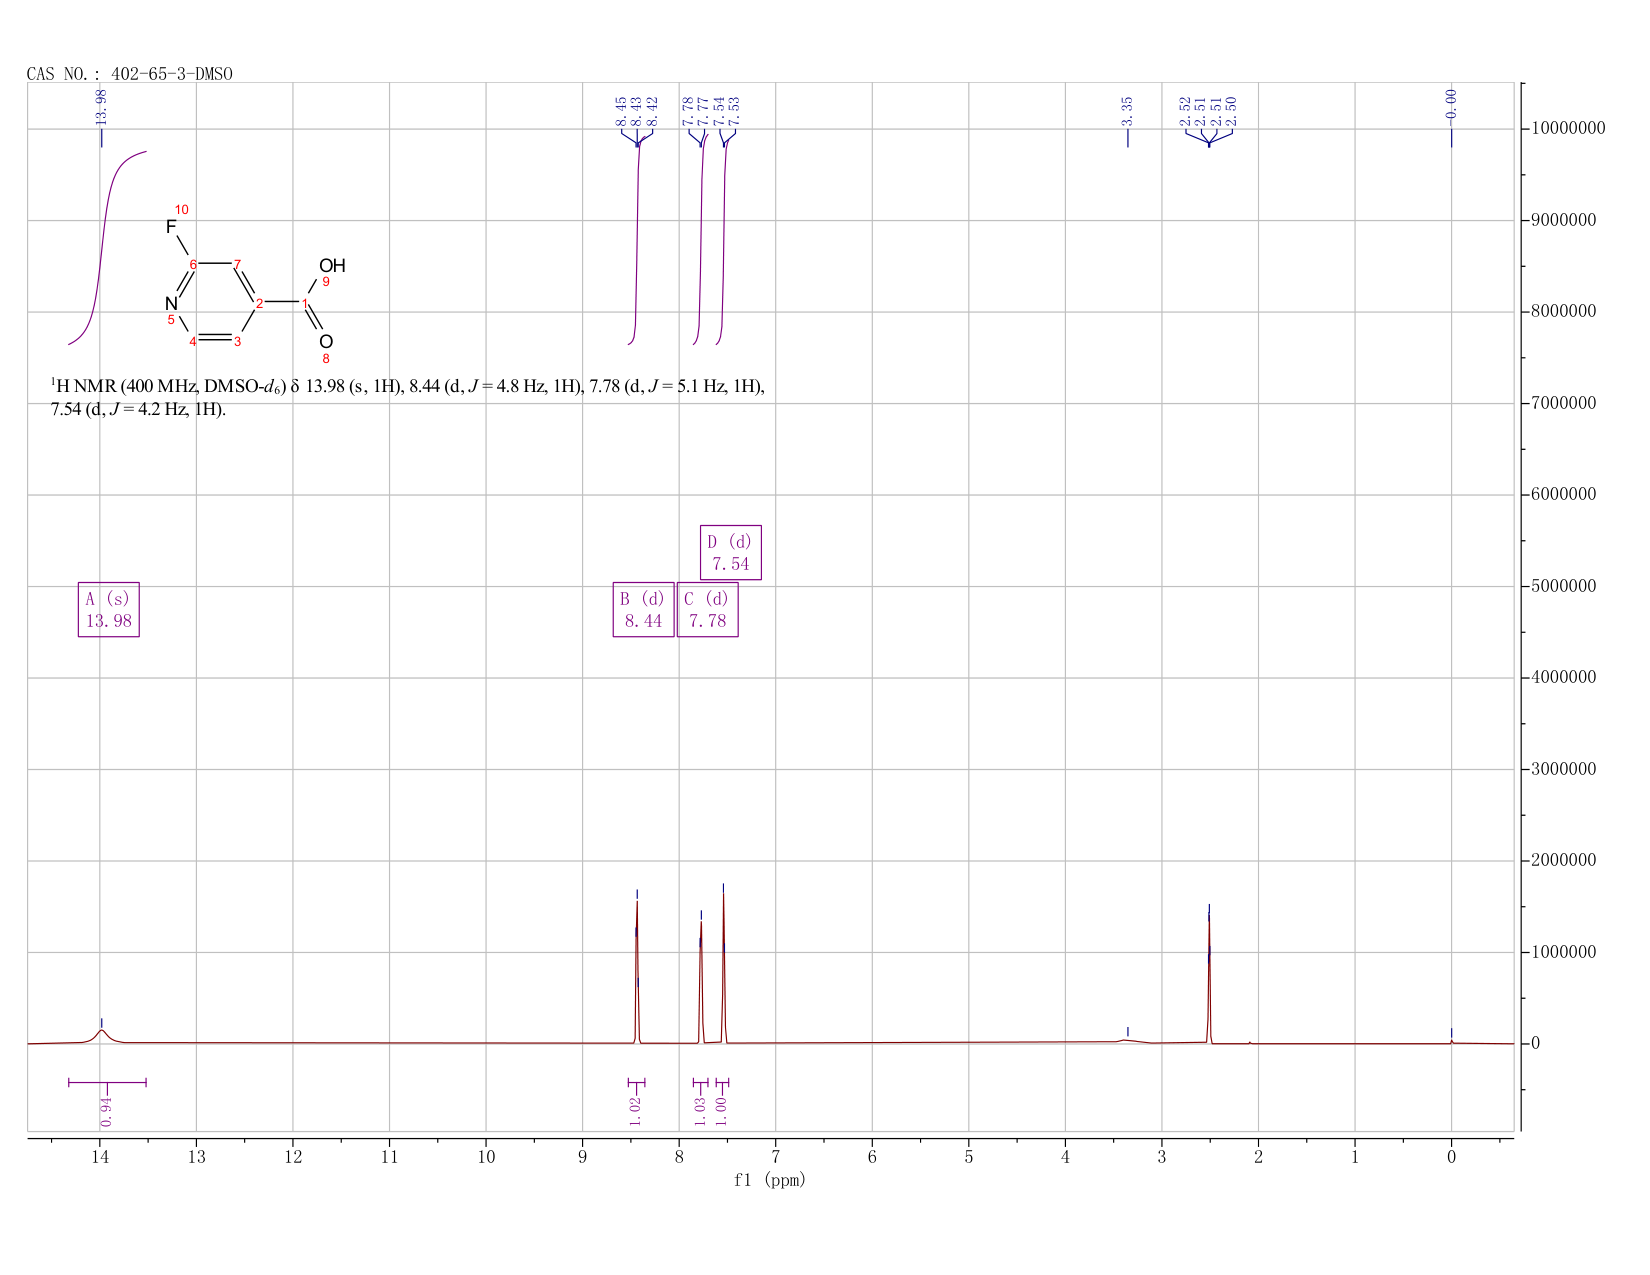
Task: Select multiplet box B (d) 8.44
Action: coord(643,610)
